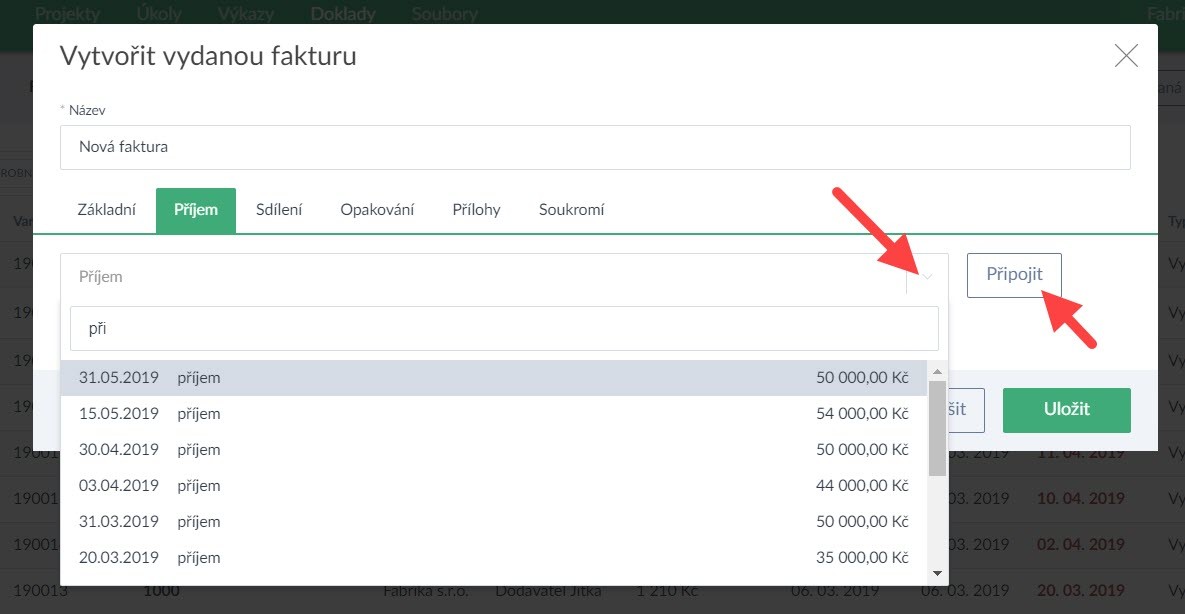This screenshot has width=1185, height=614.
Task: Go to the Opakování tab
Action: (377, 210)
